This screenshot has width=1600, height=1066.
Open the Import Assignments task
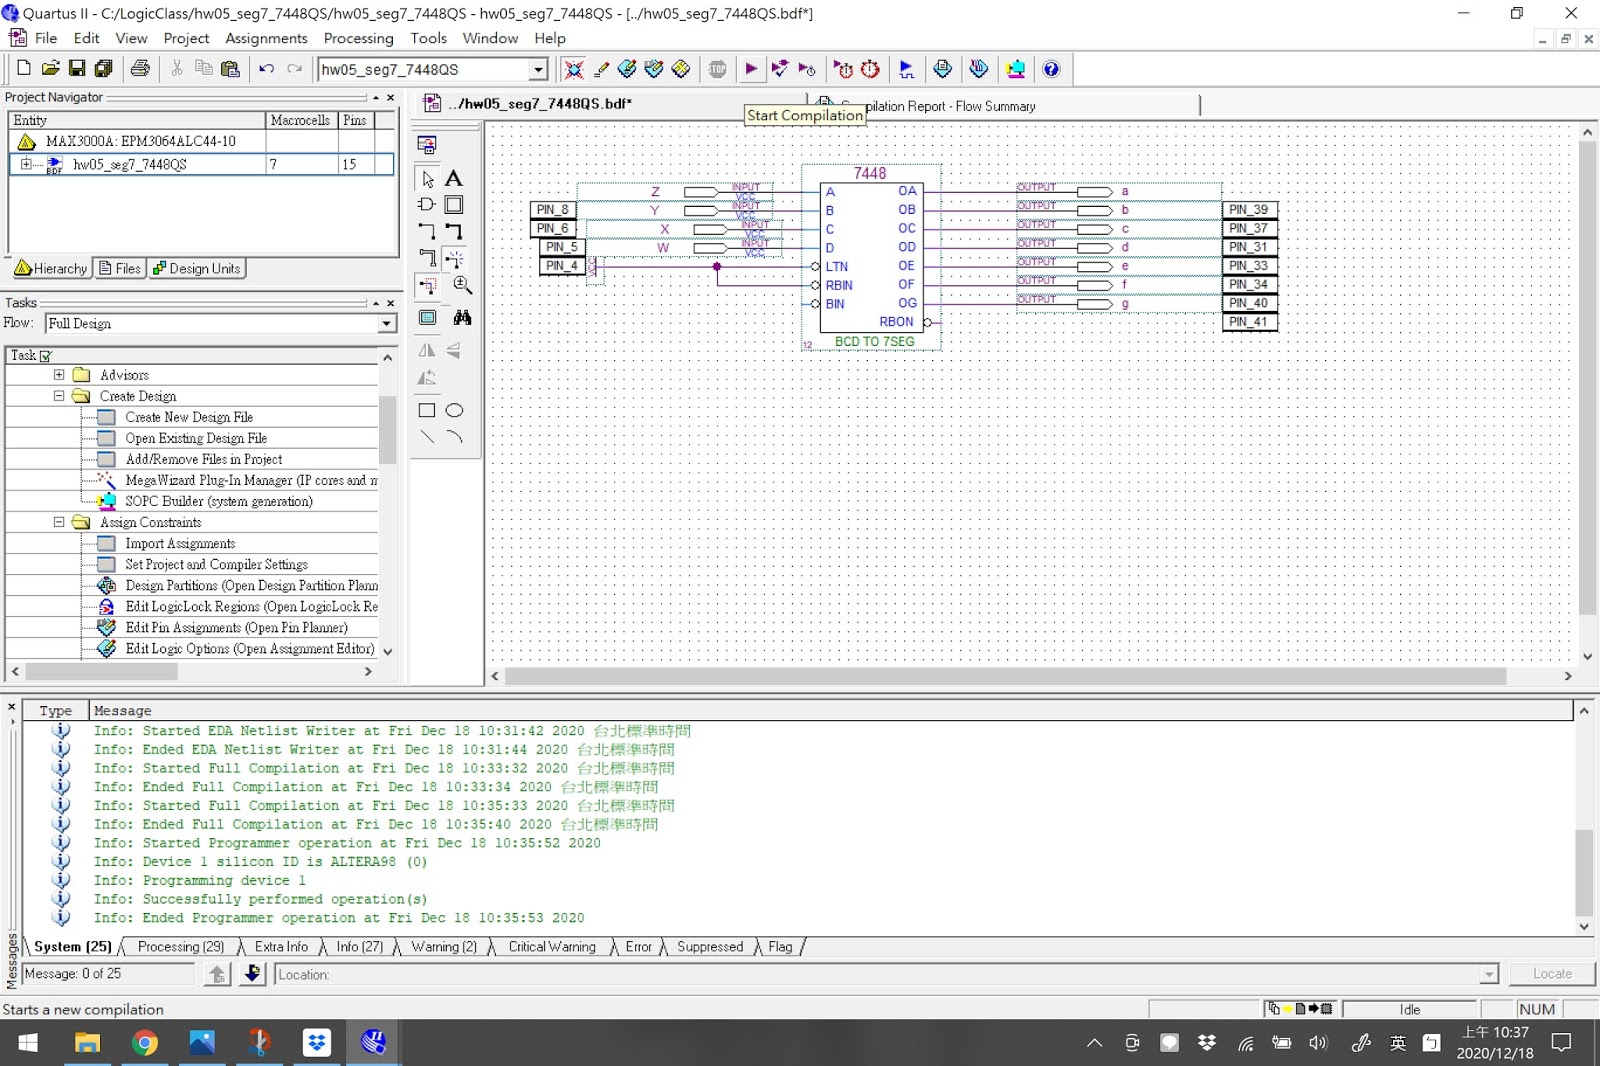pyautogui.click(x=180, y=543)
